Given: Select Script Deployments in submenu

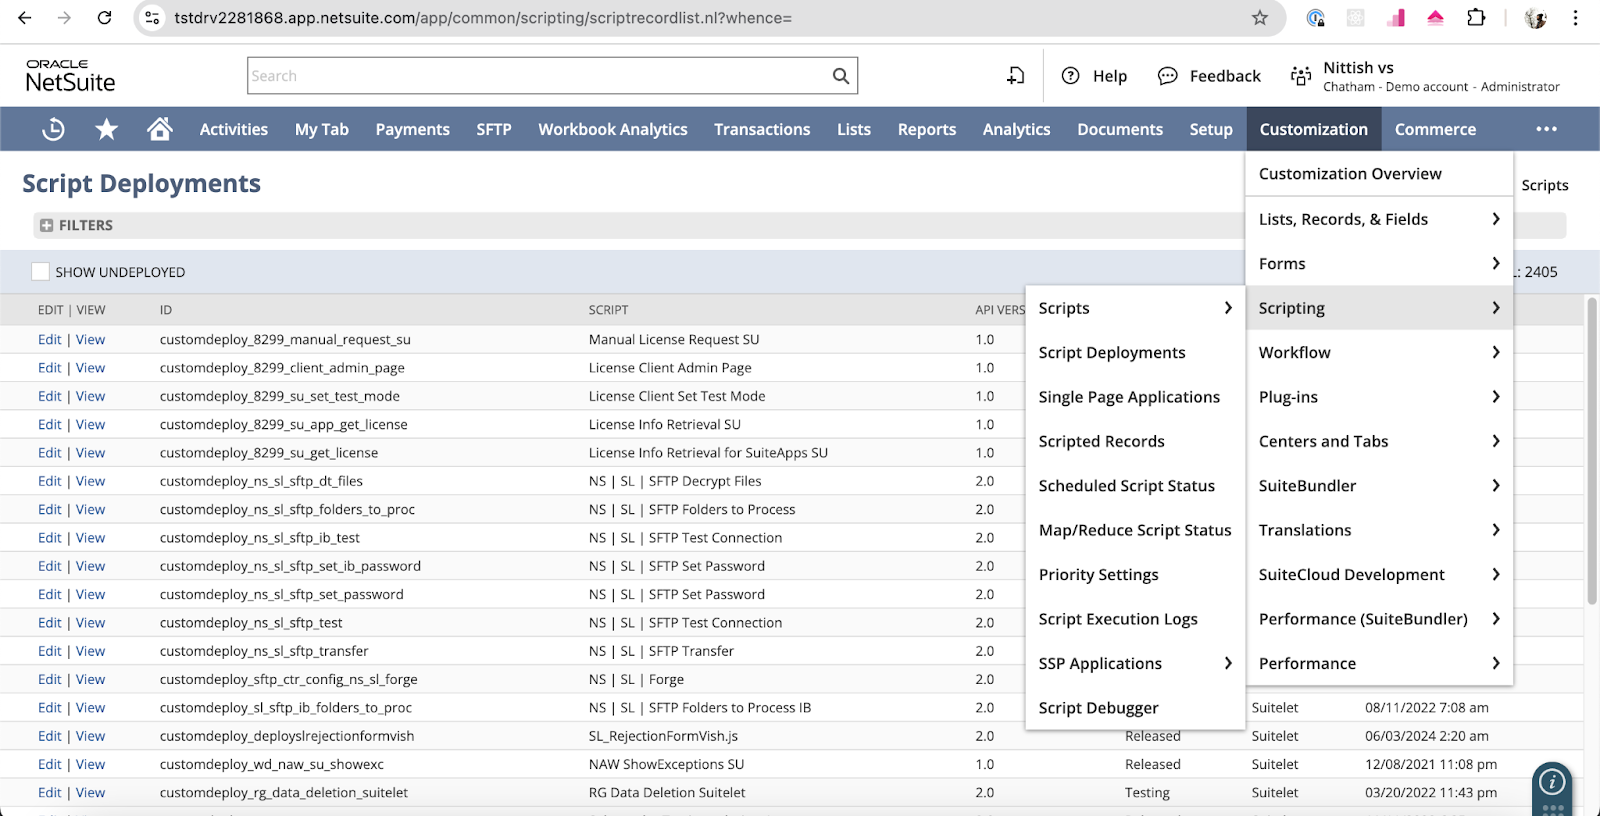Looking at the screenshot, I should (x=1112, y=353).
